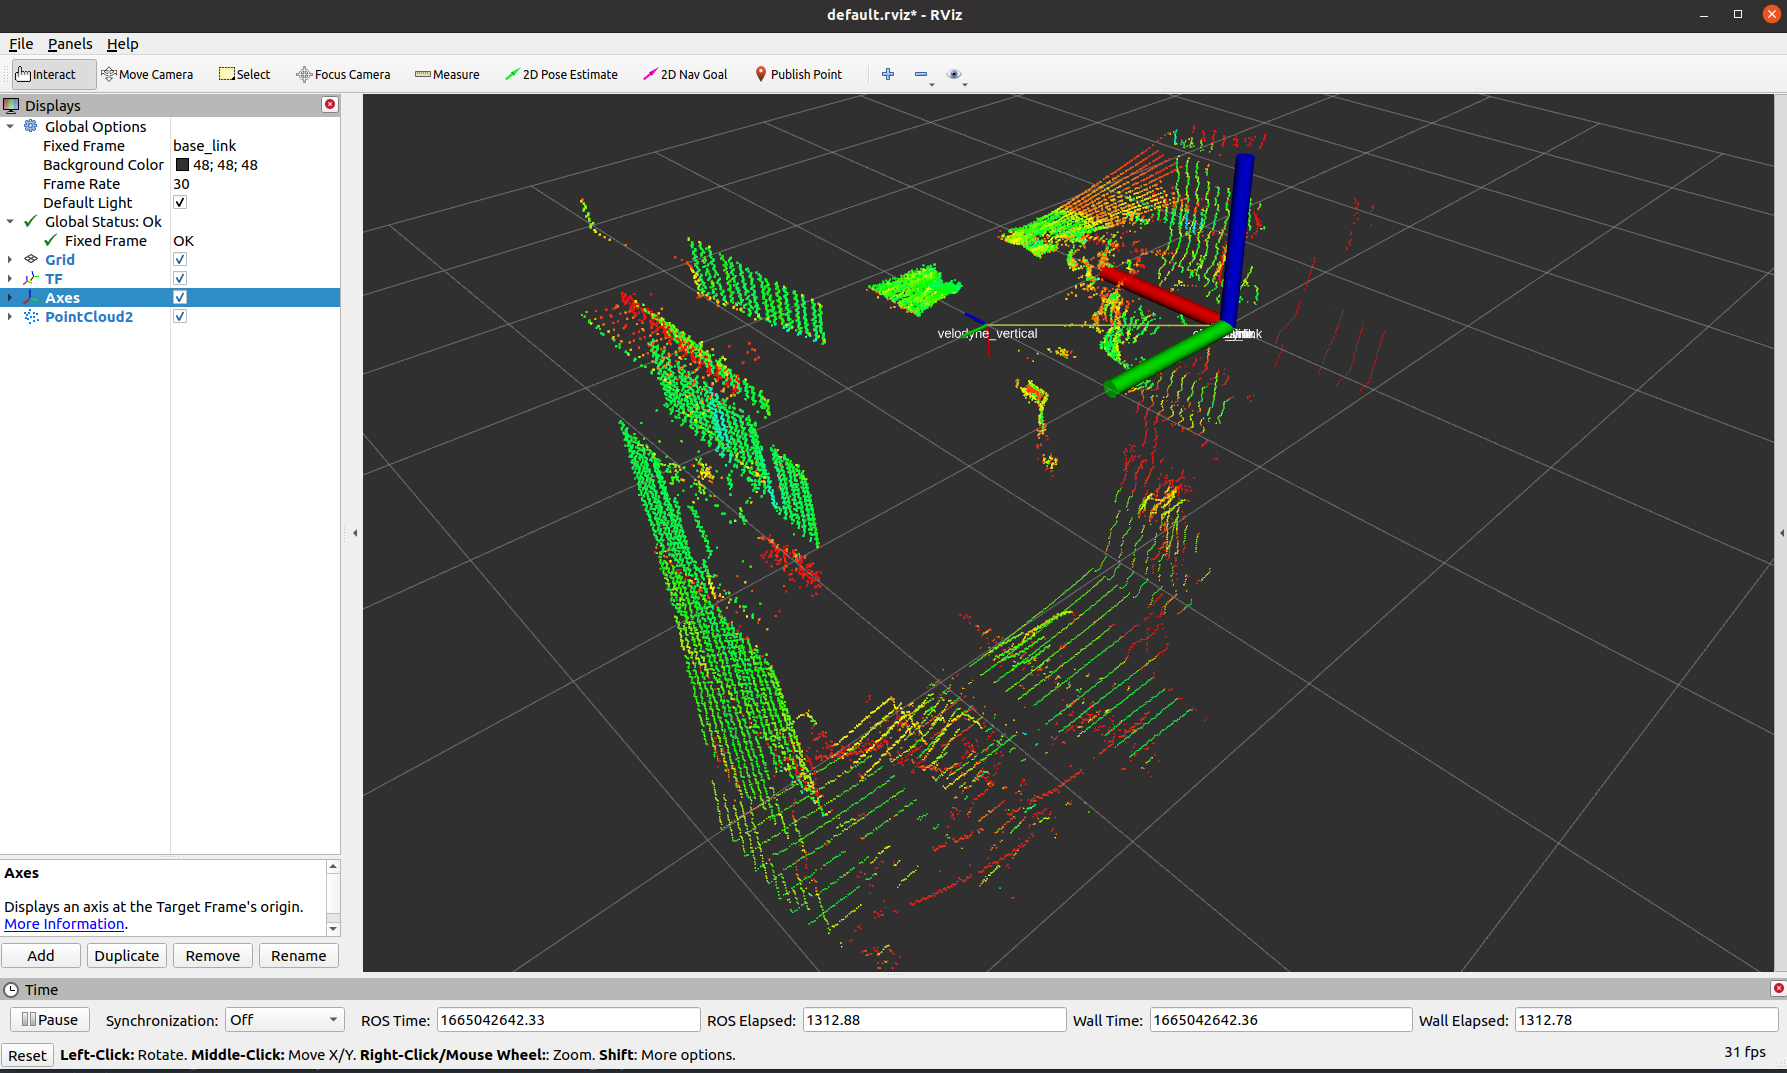Click the Rename button
This screenshot has width=1787, height=1073.
(x=299, y=955)
